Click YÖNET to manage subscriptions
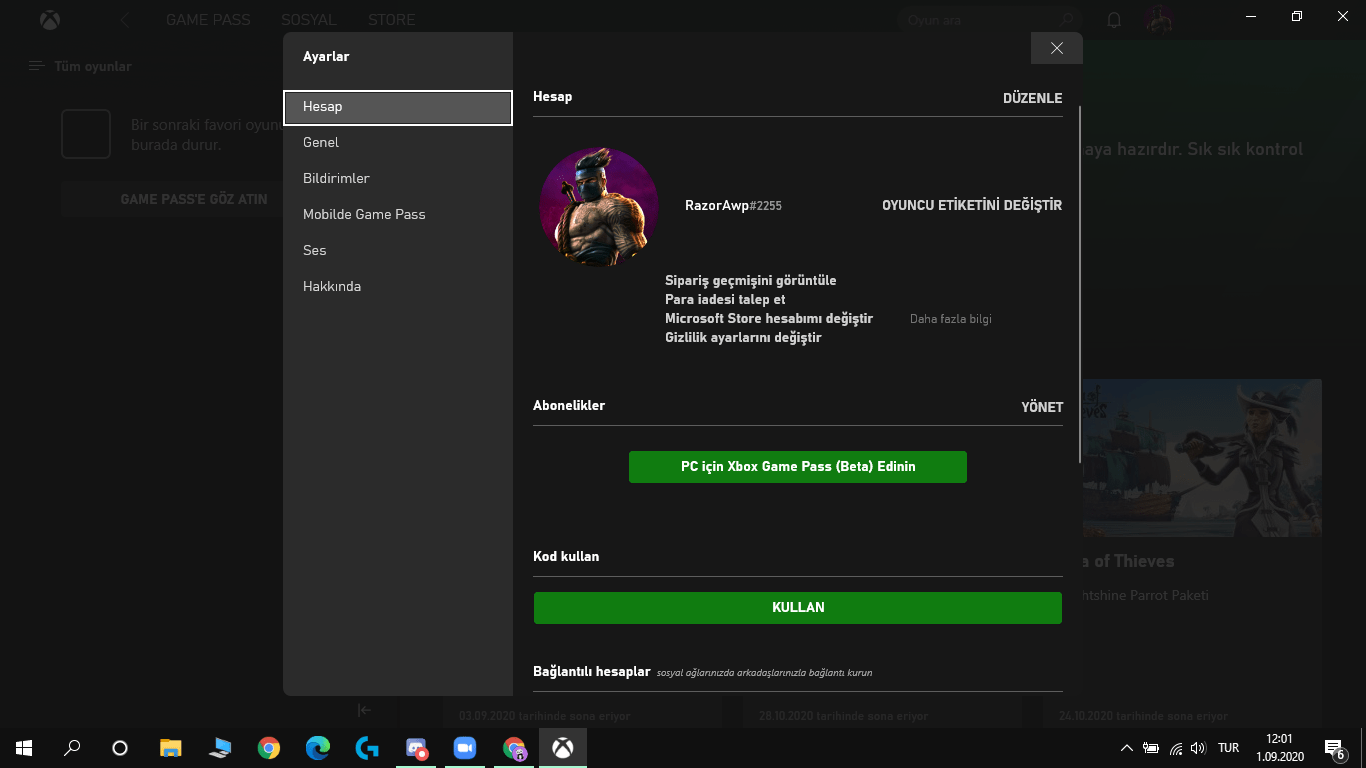 [1042, 407]
